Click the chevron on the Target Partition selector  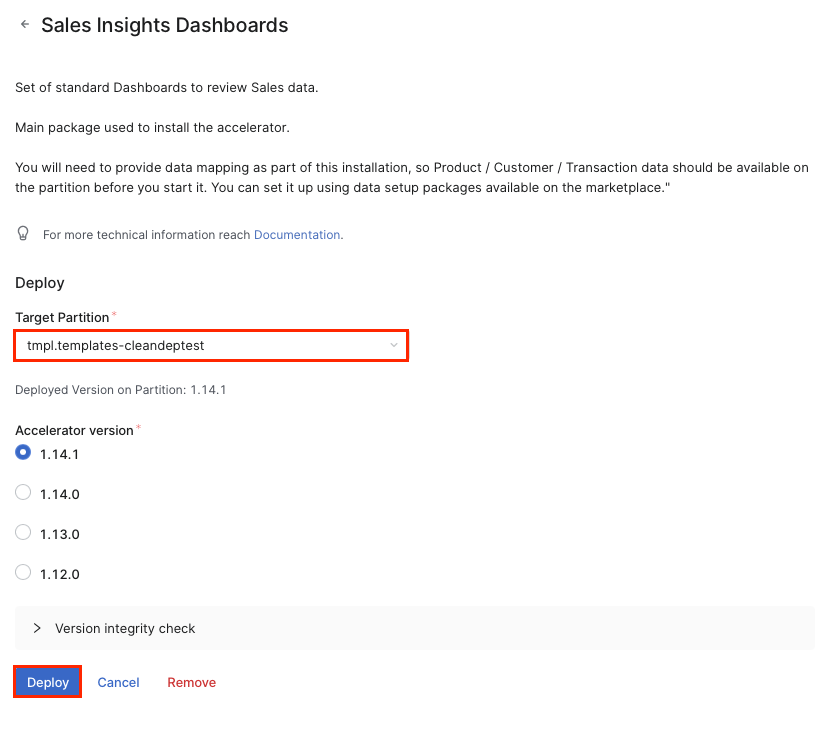point(394,345)
